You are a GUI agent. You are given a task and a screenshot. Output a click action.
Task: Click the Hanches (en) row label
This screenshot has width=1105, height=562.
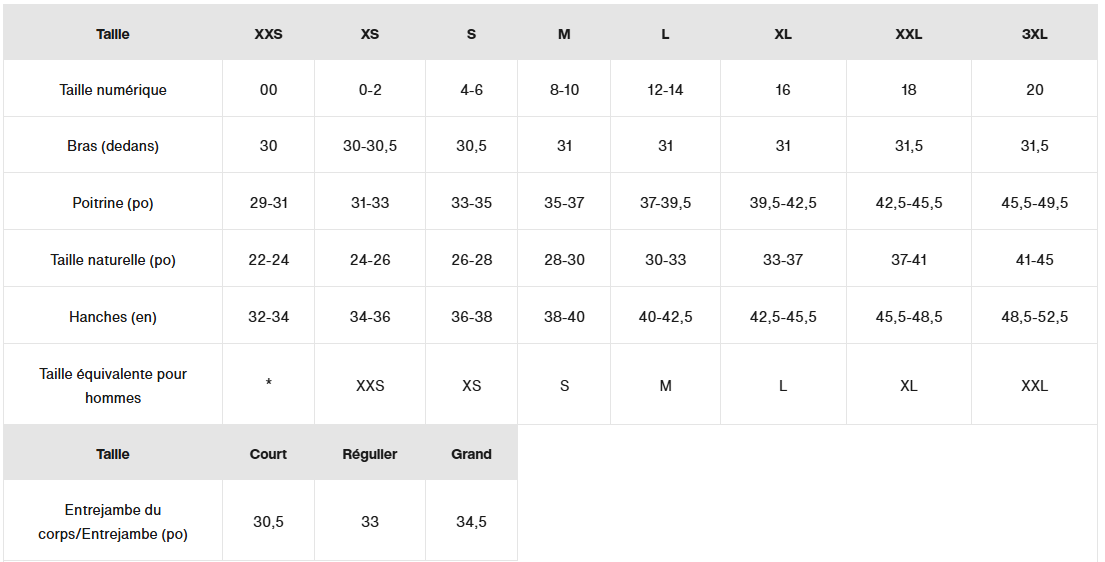113,317
